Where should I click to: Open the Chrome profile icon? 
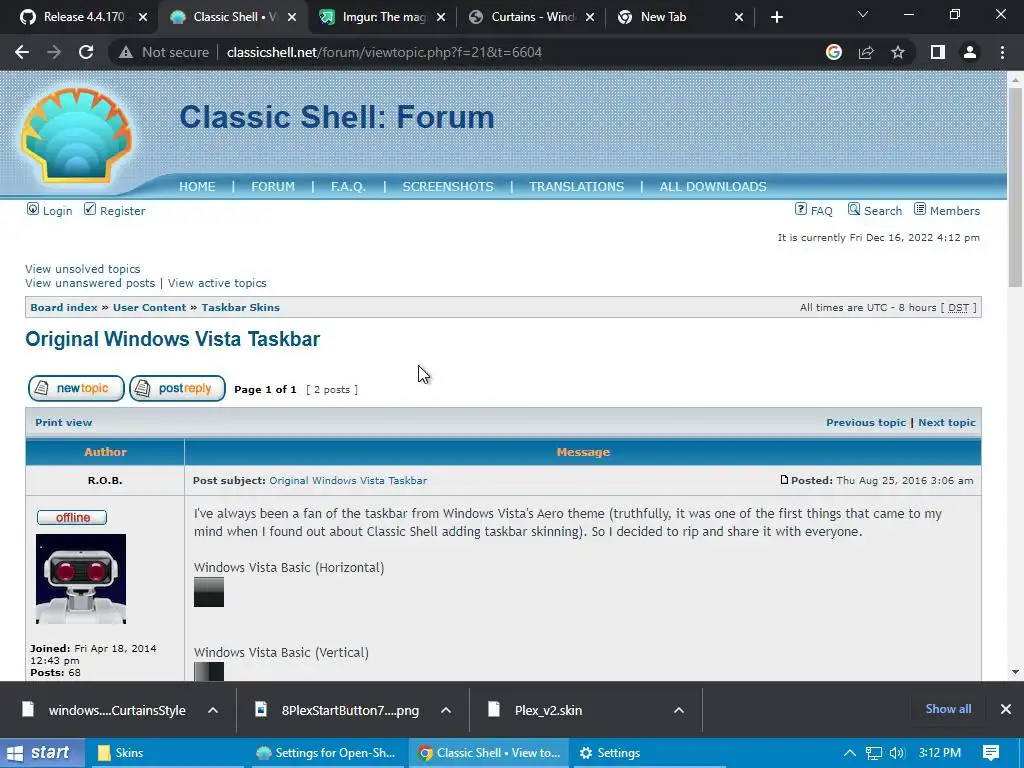[x=970, y=52]
